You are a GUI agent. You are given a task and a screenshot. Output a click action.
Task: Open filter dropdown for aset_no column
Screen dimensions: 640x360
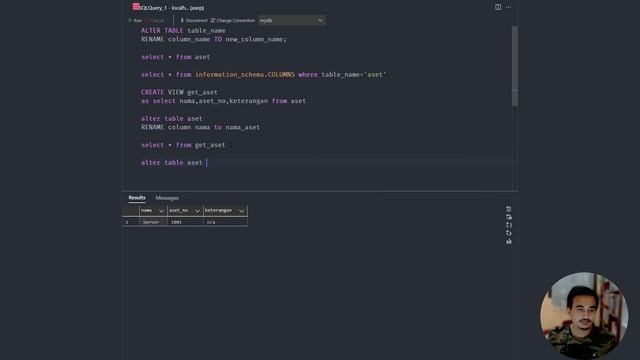[198, 211]
